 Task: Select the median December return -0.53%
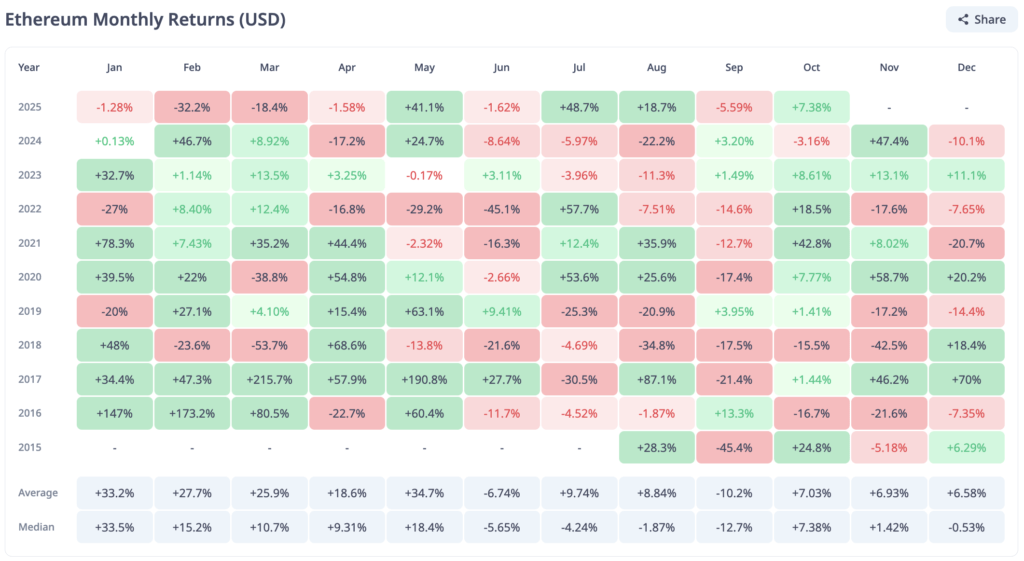pyautogui.click(x=966, y=527)
